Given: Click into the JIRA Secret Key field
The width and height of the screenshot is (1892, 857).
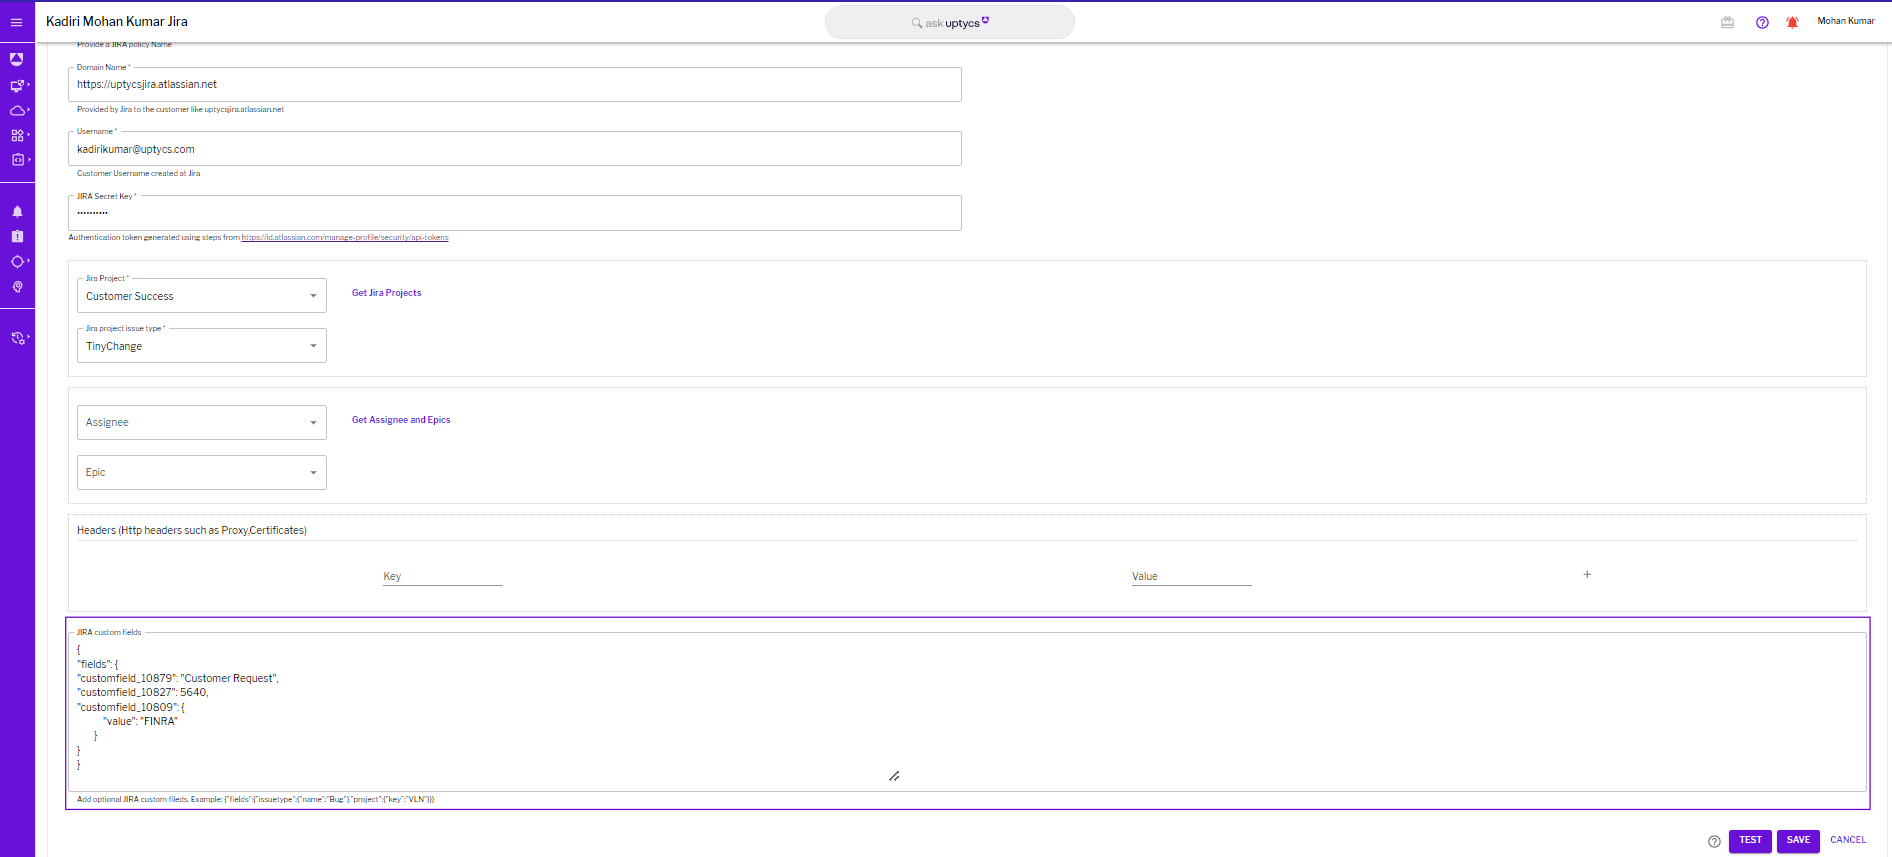Looking at the screenshot, I should [515, 213].
